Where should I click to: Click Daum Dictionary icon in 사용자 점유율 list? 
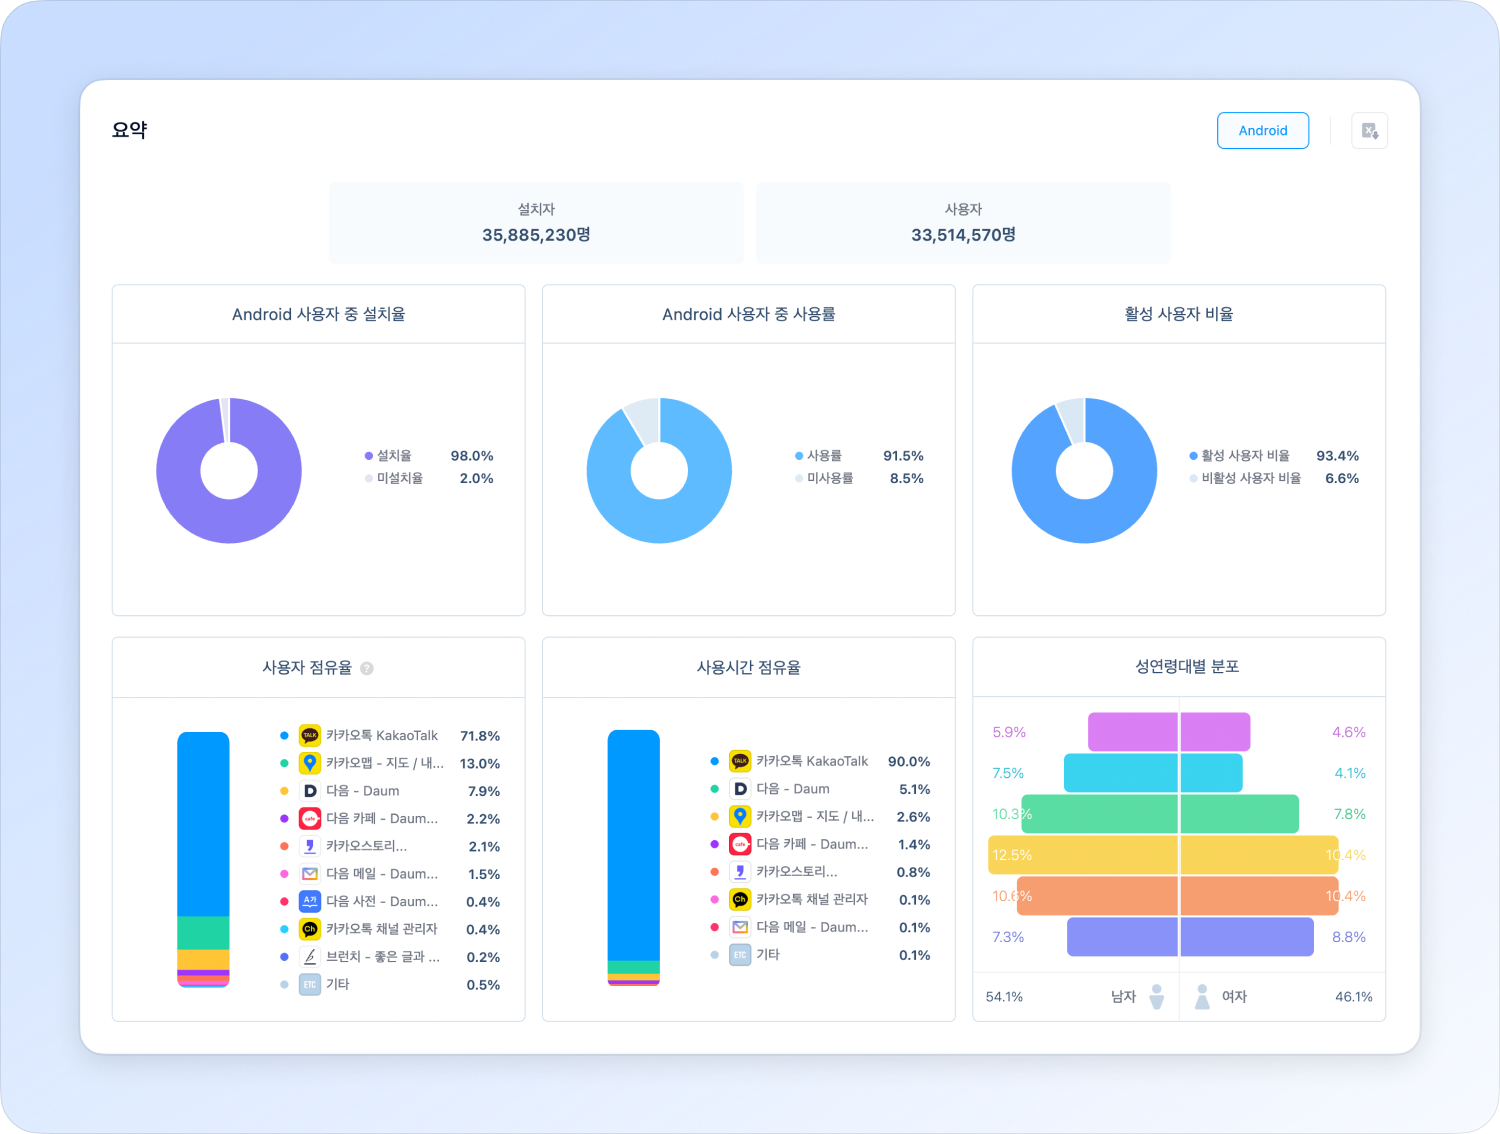point(310,902)
